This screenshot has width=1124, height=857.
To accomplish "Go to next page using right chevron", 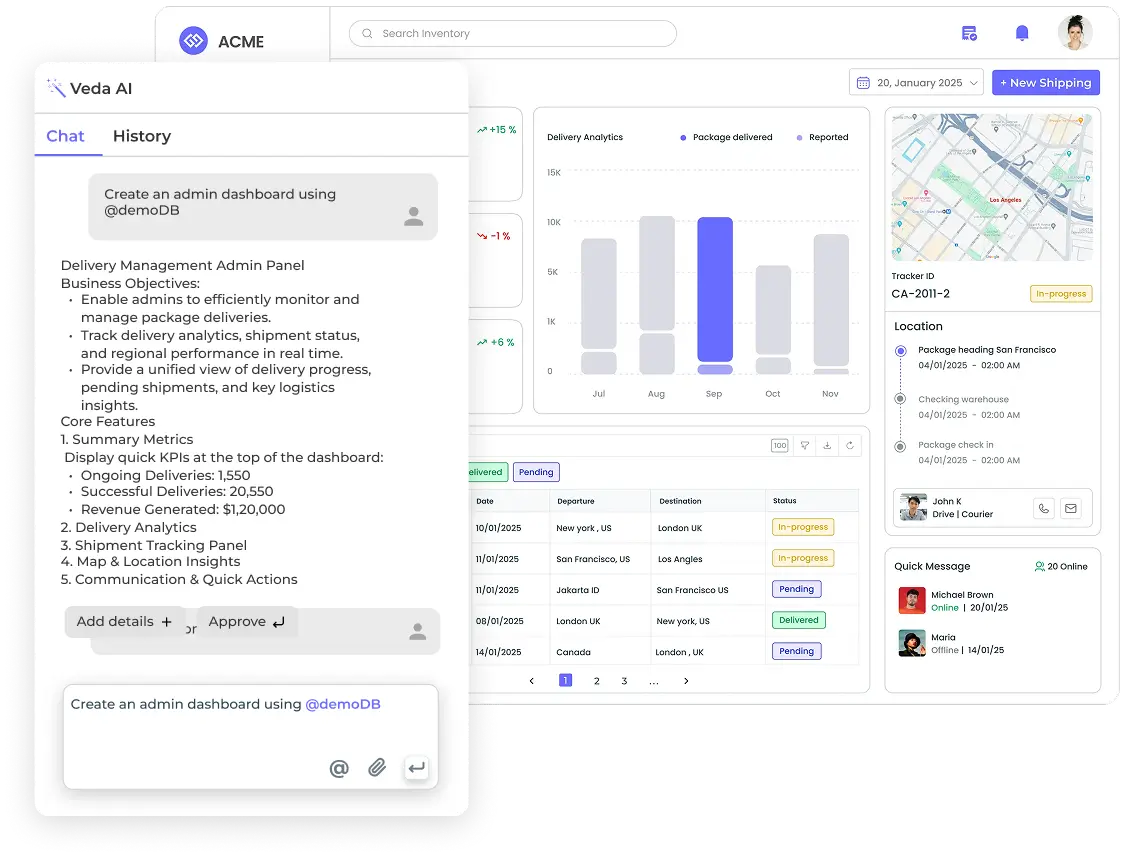I will (x=686, y=681).
